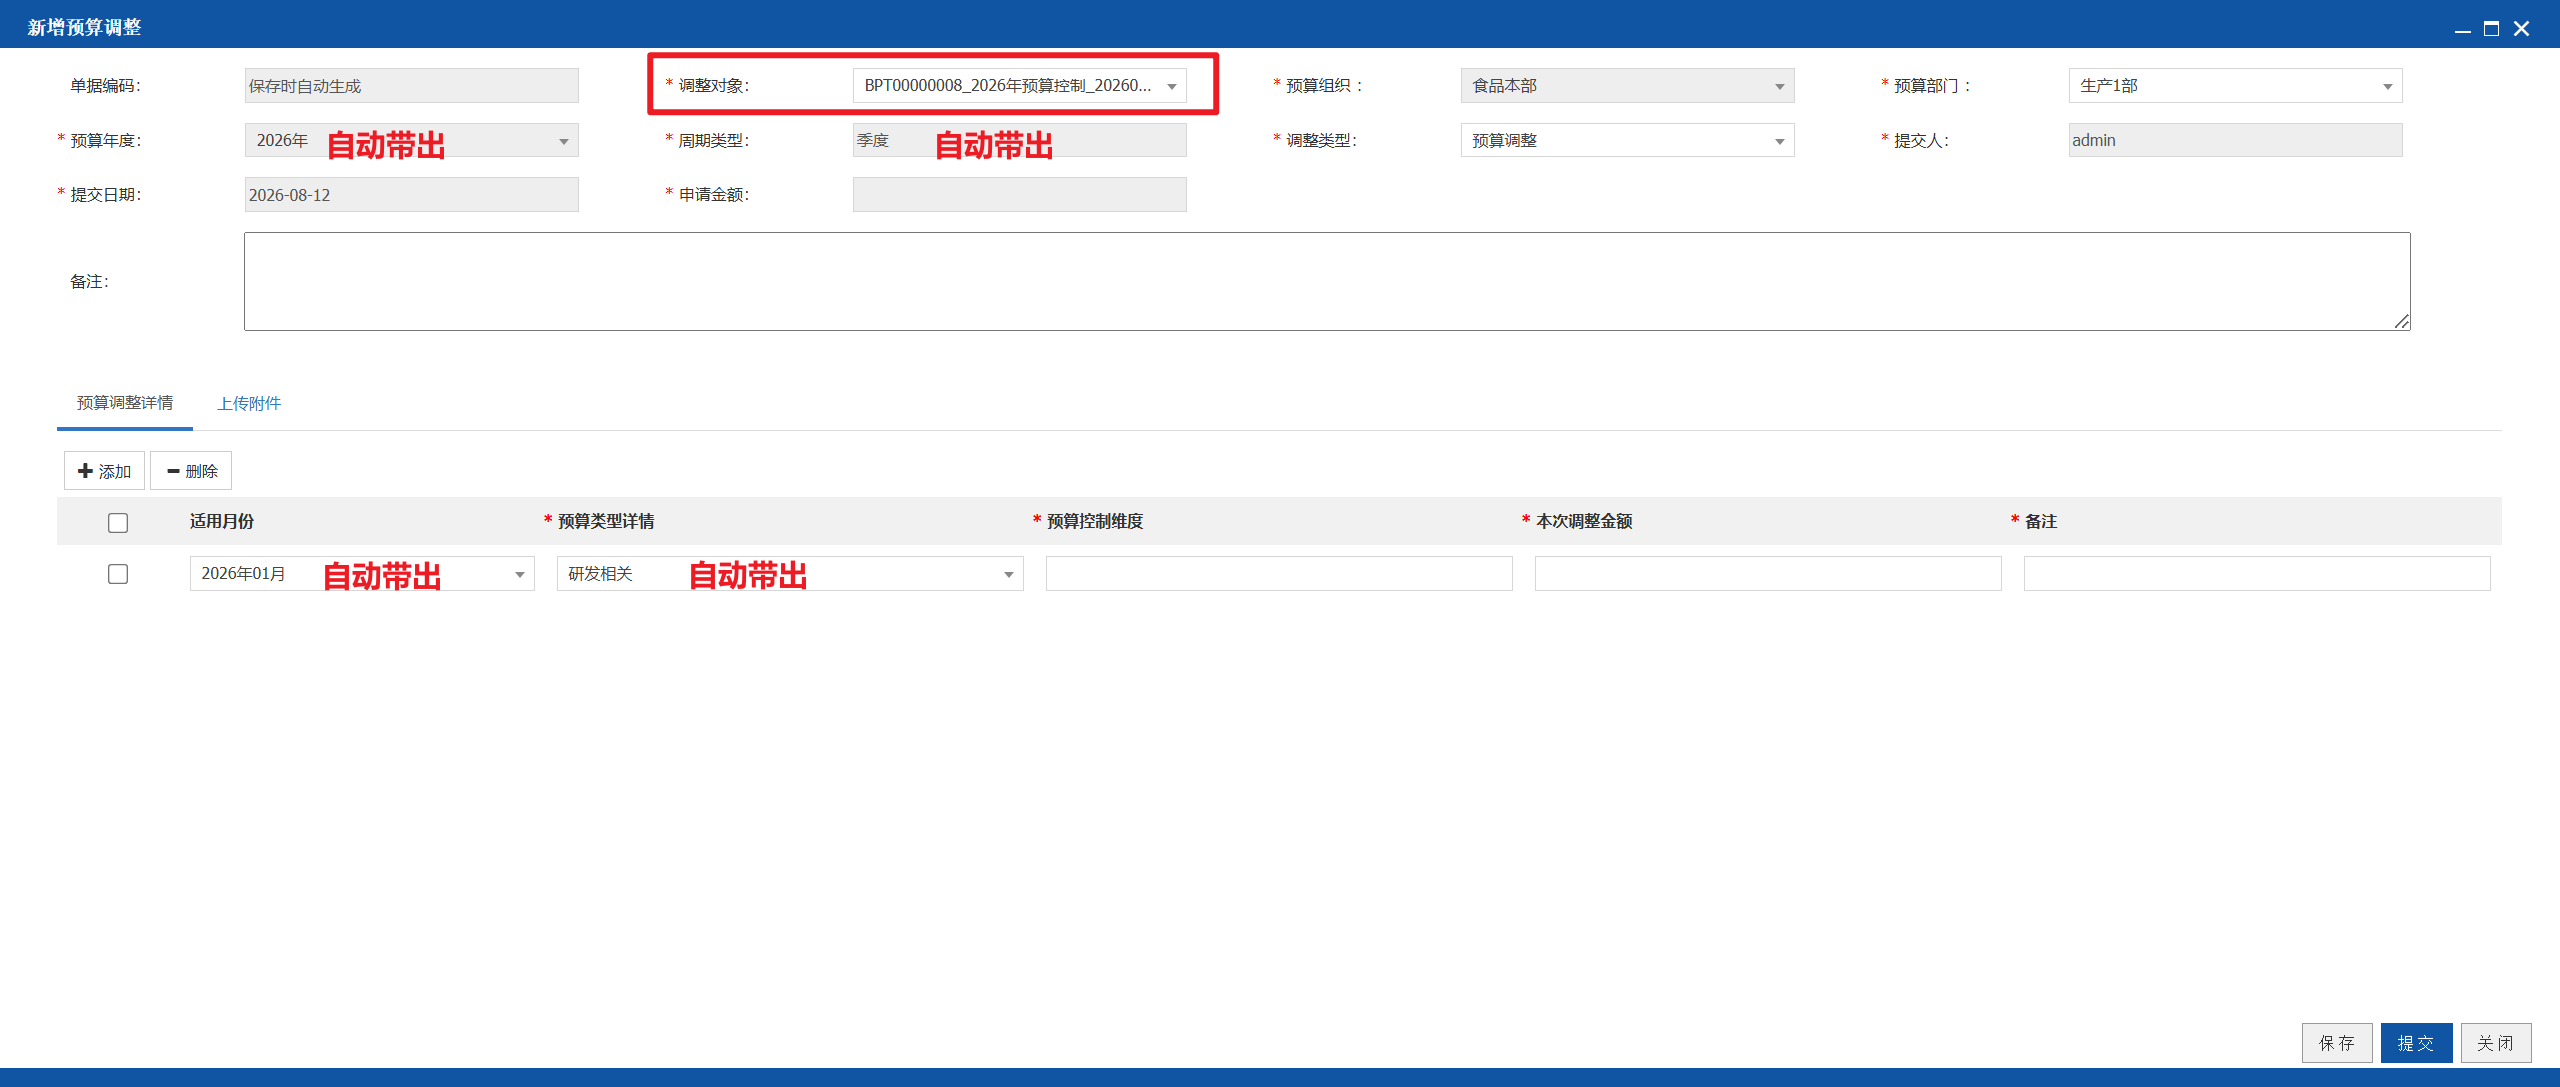This screenshot has width=2560, height=1087.
Task: Minimize the 新增预算调整 window
Action: coord(2462,29)
